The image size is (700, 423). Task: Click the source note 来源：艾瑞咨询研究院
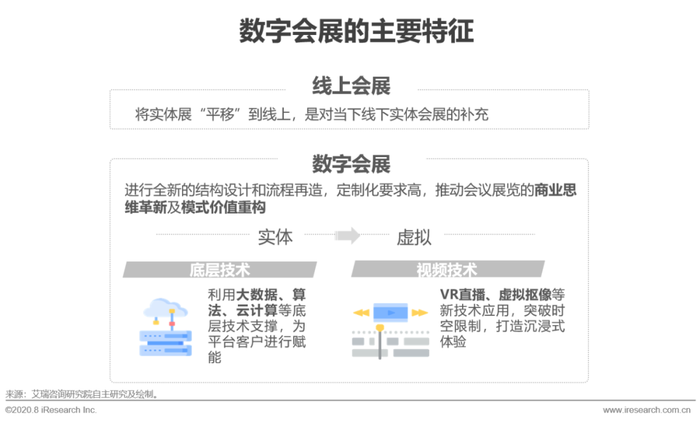(82, 394)
